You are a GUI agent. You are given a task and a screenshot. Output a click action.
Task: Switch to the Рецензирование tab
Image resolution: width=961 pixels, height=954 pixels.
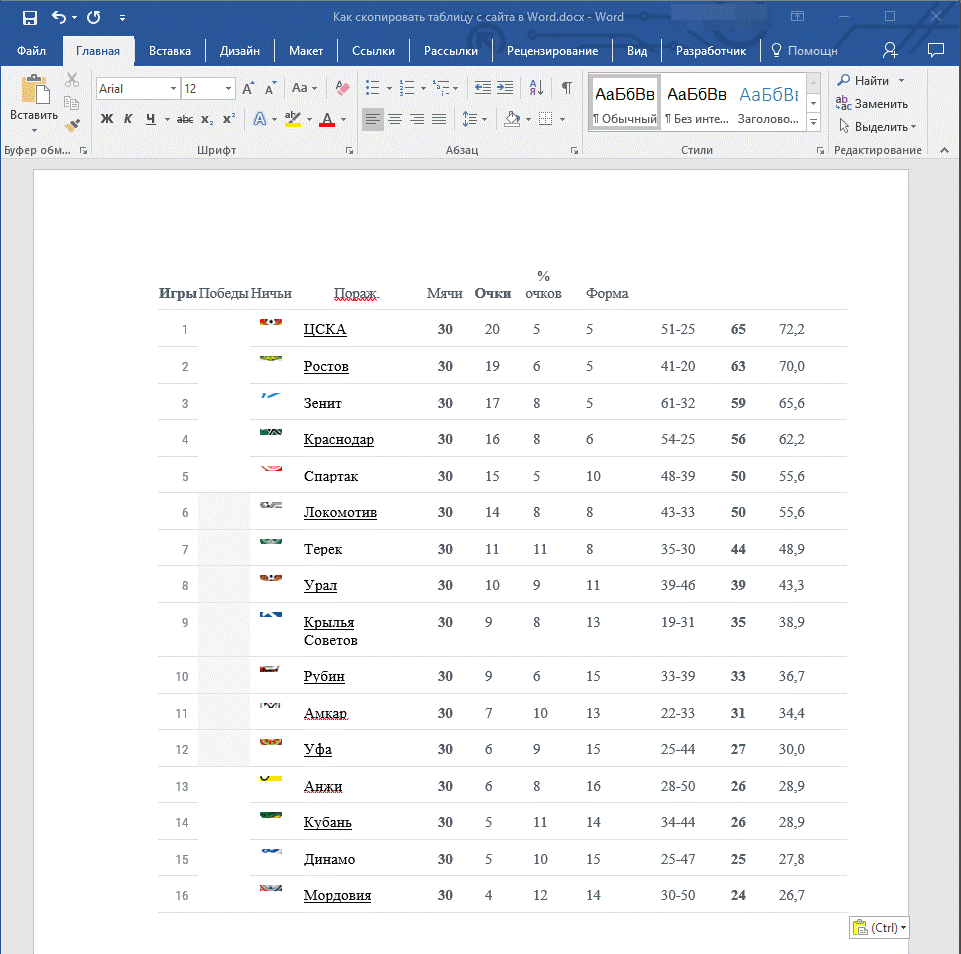click(552, 51)
